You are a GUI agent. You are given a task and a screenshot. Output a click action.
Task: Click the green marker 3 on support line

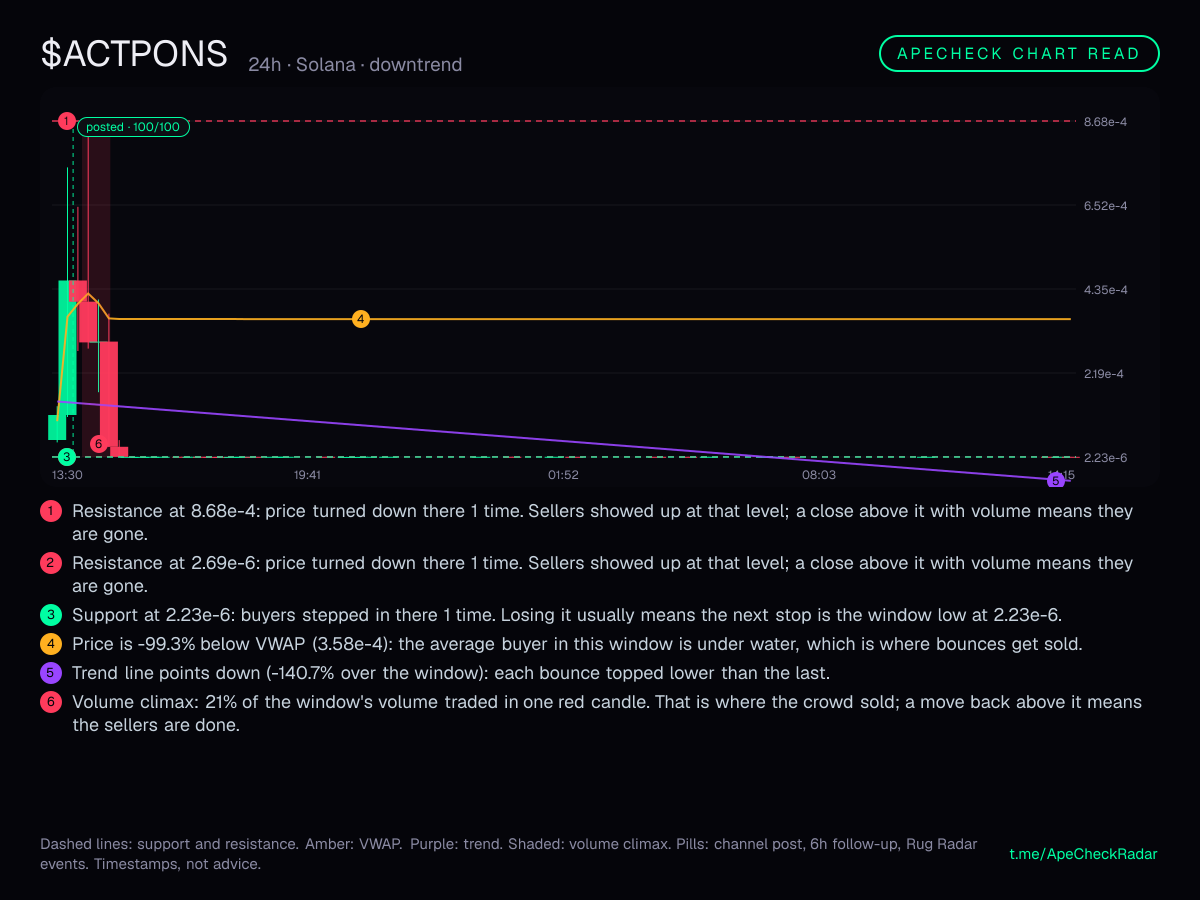pyautogui.click(x=66, y=457)
